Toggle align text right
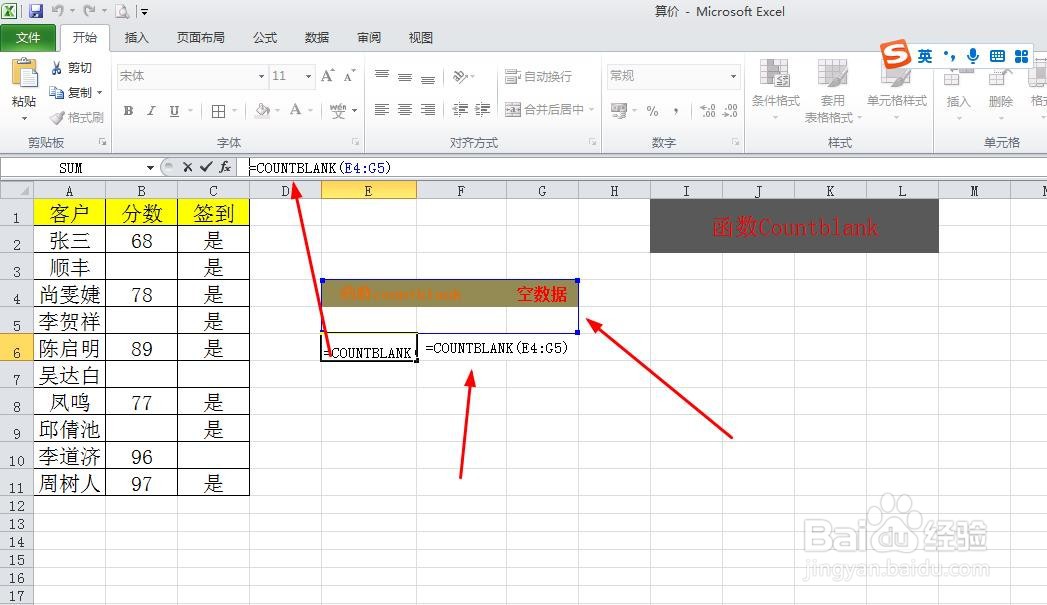 pyautogui.click(x=428, y=110)
